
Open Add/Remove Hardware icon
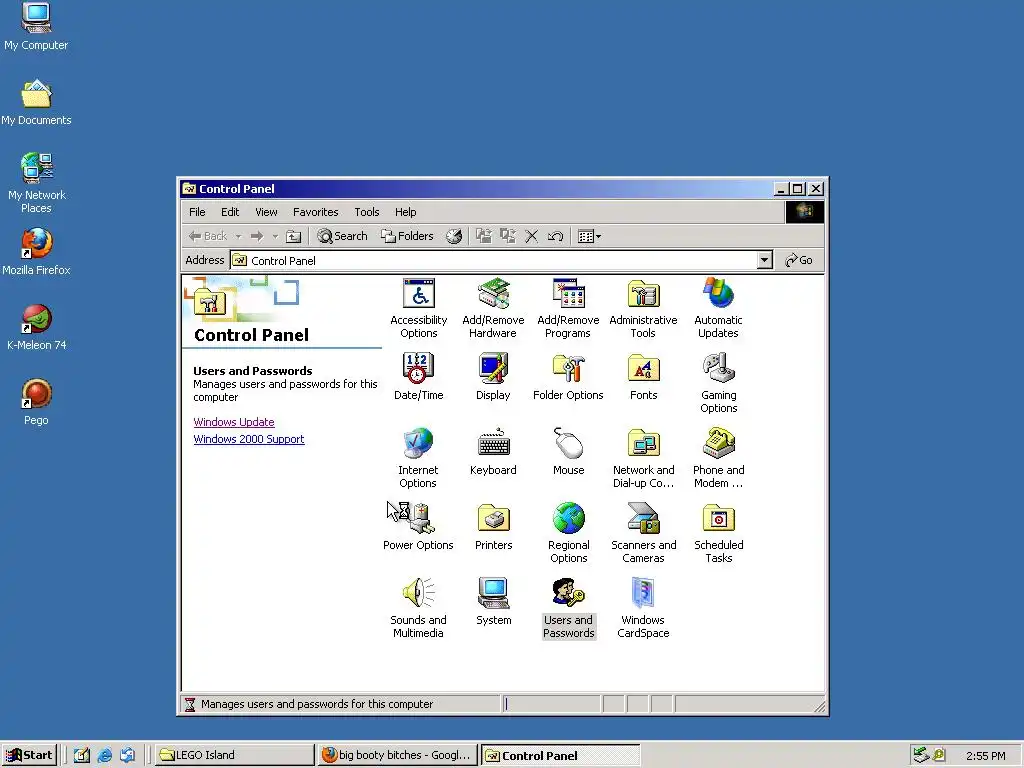click(x=493, y=308)
